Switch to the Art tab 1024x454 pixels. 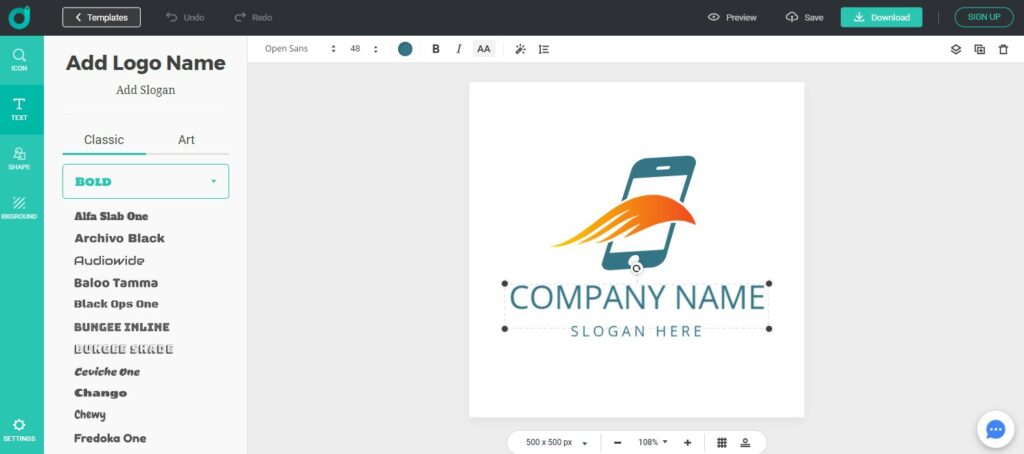click(186, 140)
